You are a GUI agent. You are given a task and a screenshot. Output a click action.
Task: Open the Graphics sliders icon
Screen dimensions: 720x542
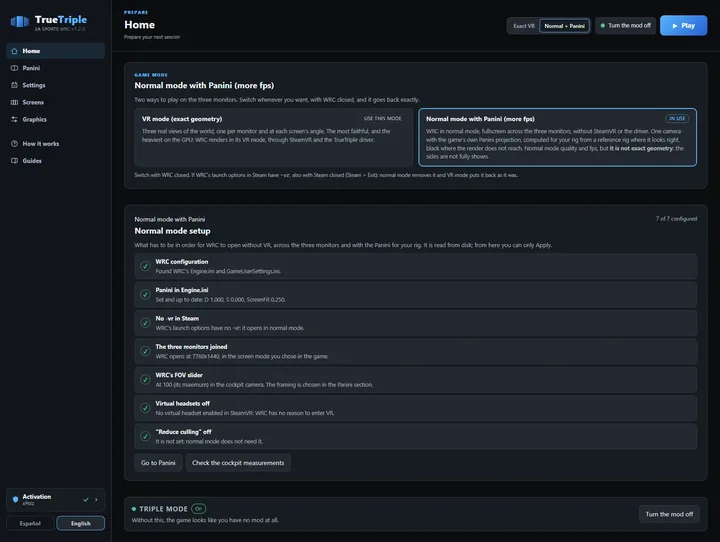[14, 119]
